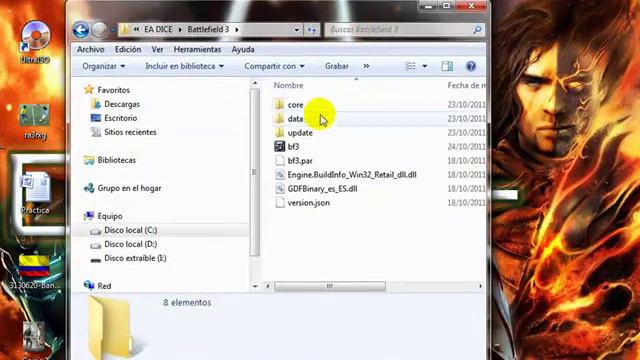Select the Engine.BuildInfo dll icon

[280, 175]
